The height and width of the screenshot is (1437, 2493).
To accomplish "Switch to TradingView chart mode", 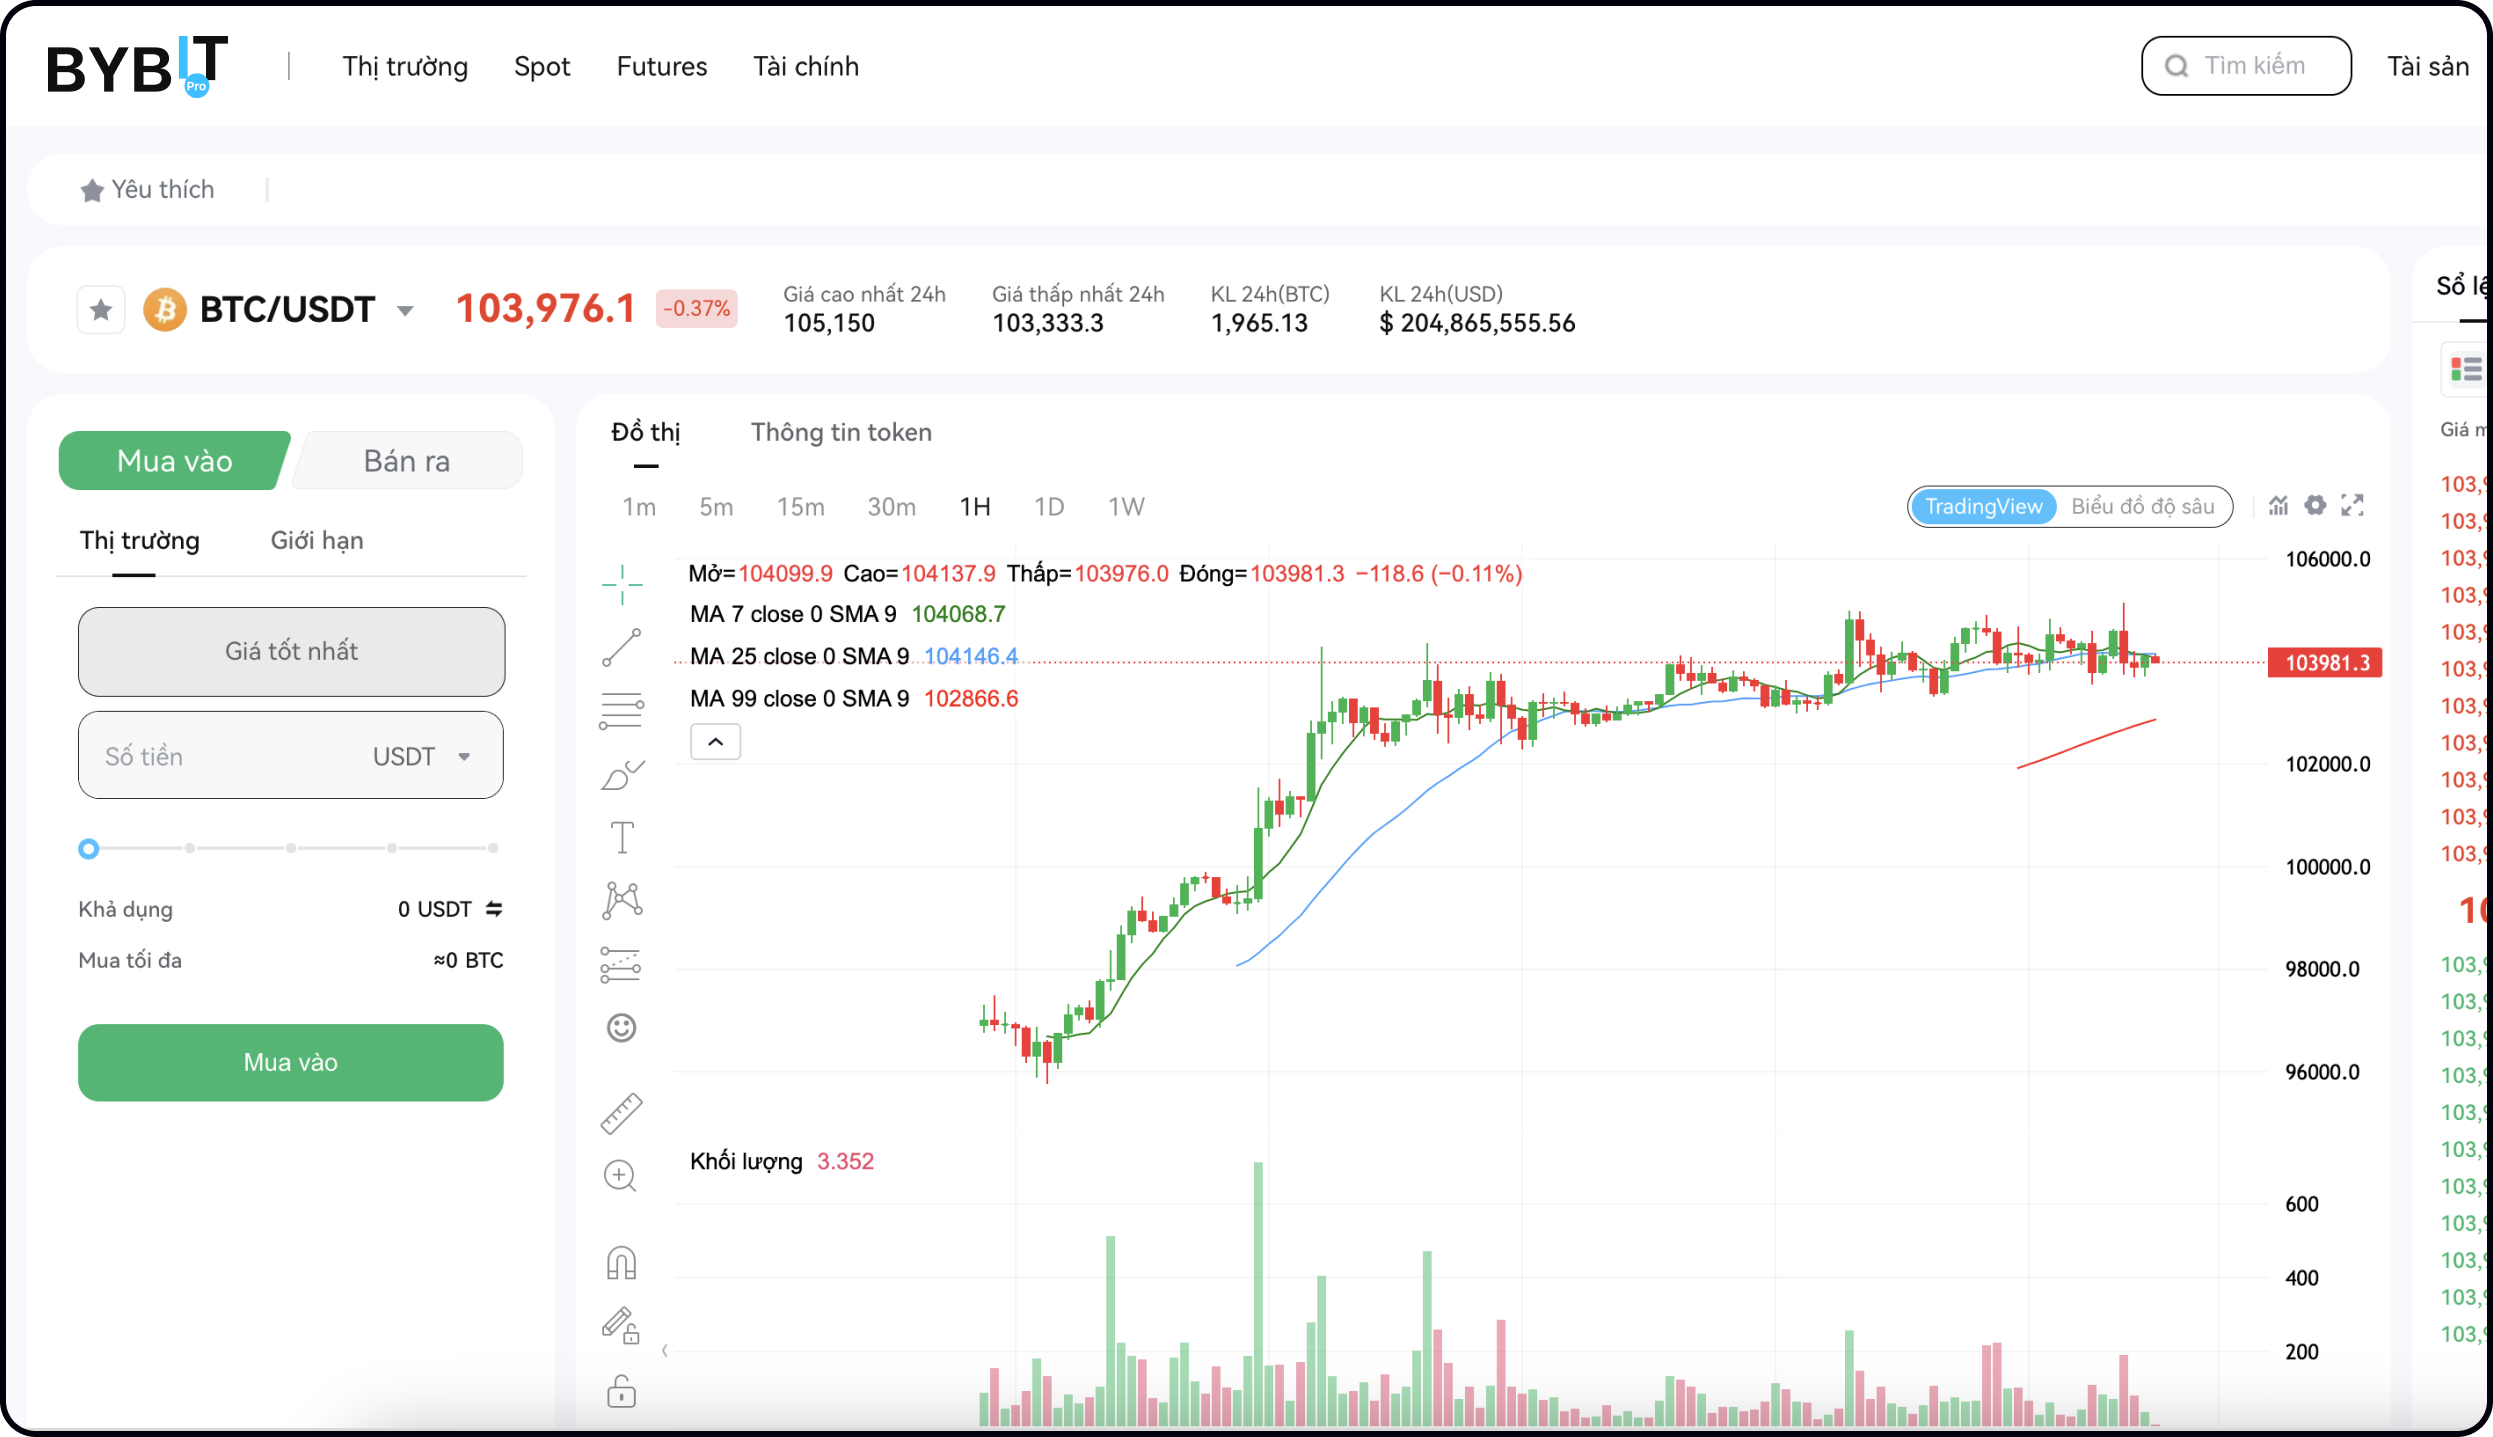I will coord(1984,507).
